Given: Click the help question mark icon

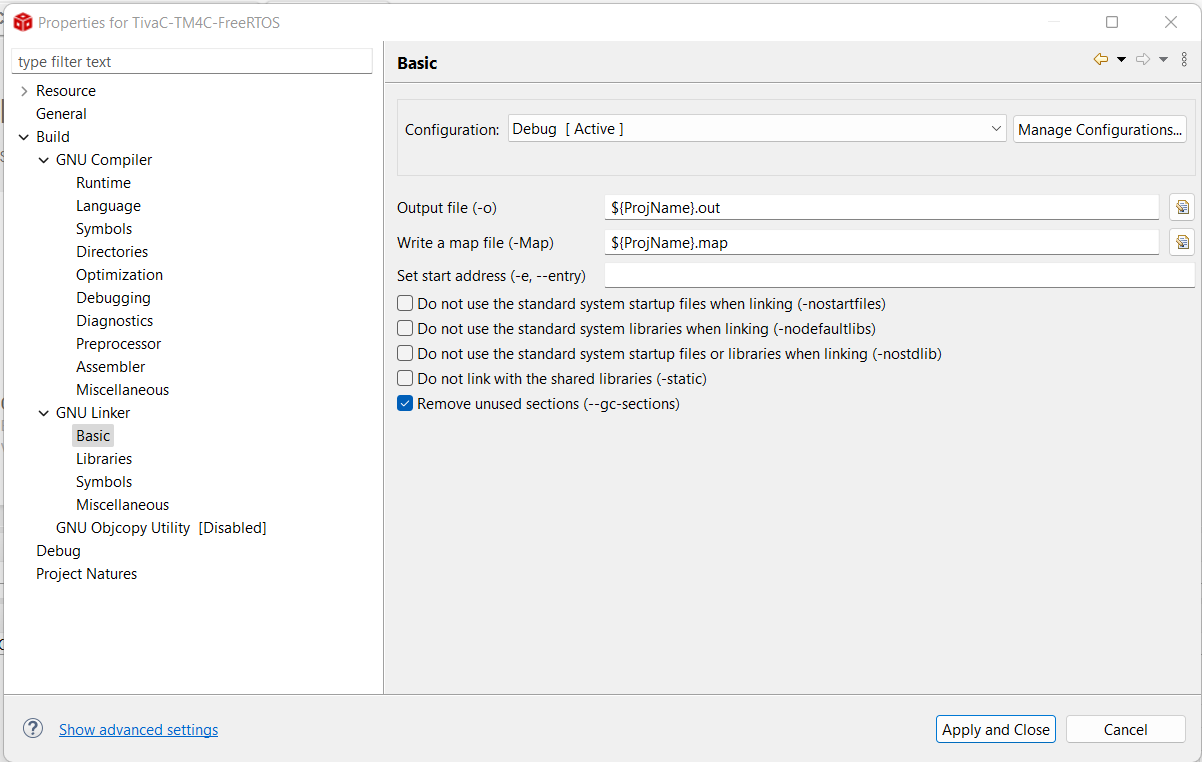Looking at the screenshot, I should [x=33, y=728].
